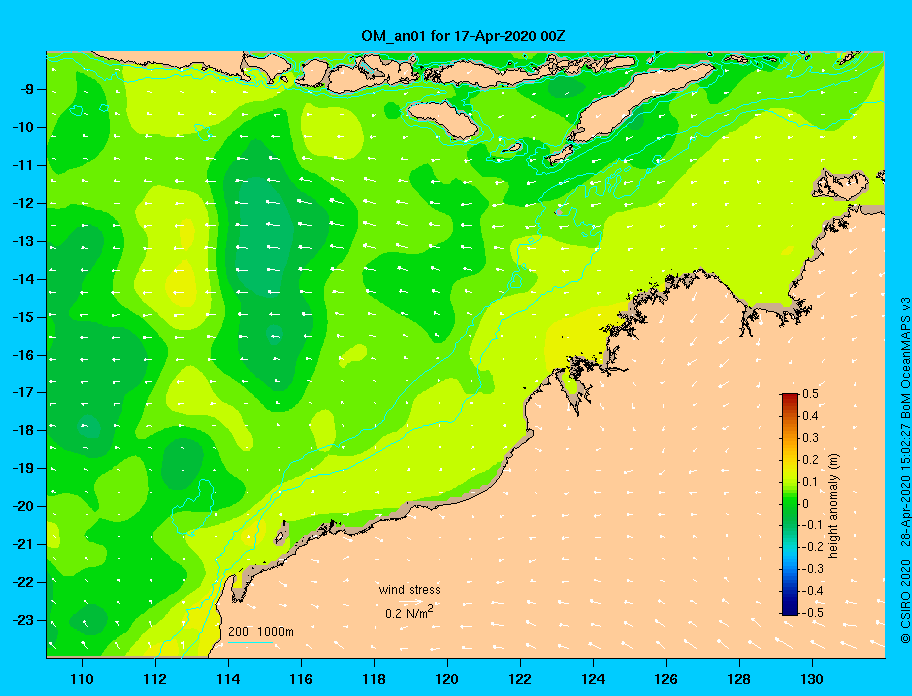The height and width of the screenshot is (696, 912).
Task: Click the 'height anomaly (m)' color bar label
Action: [x=833, y=505]
